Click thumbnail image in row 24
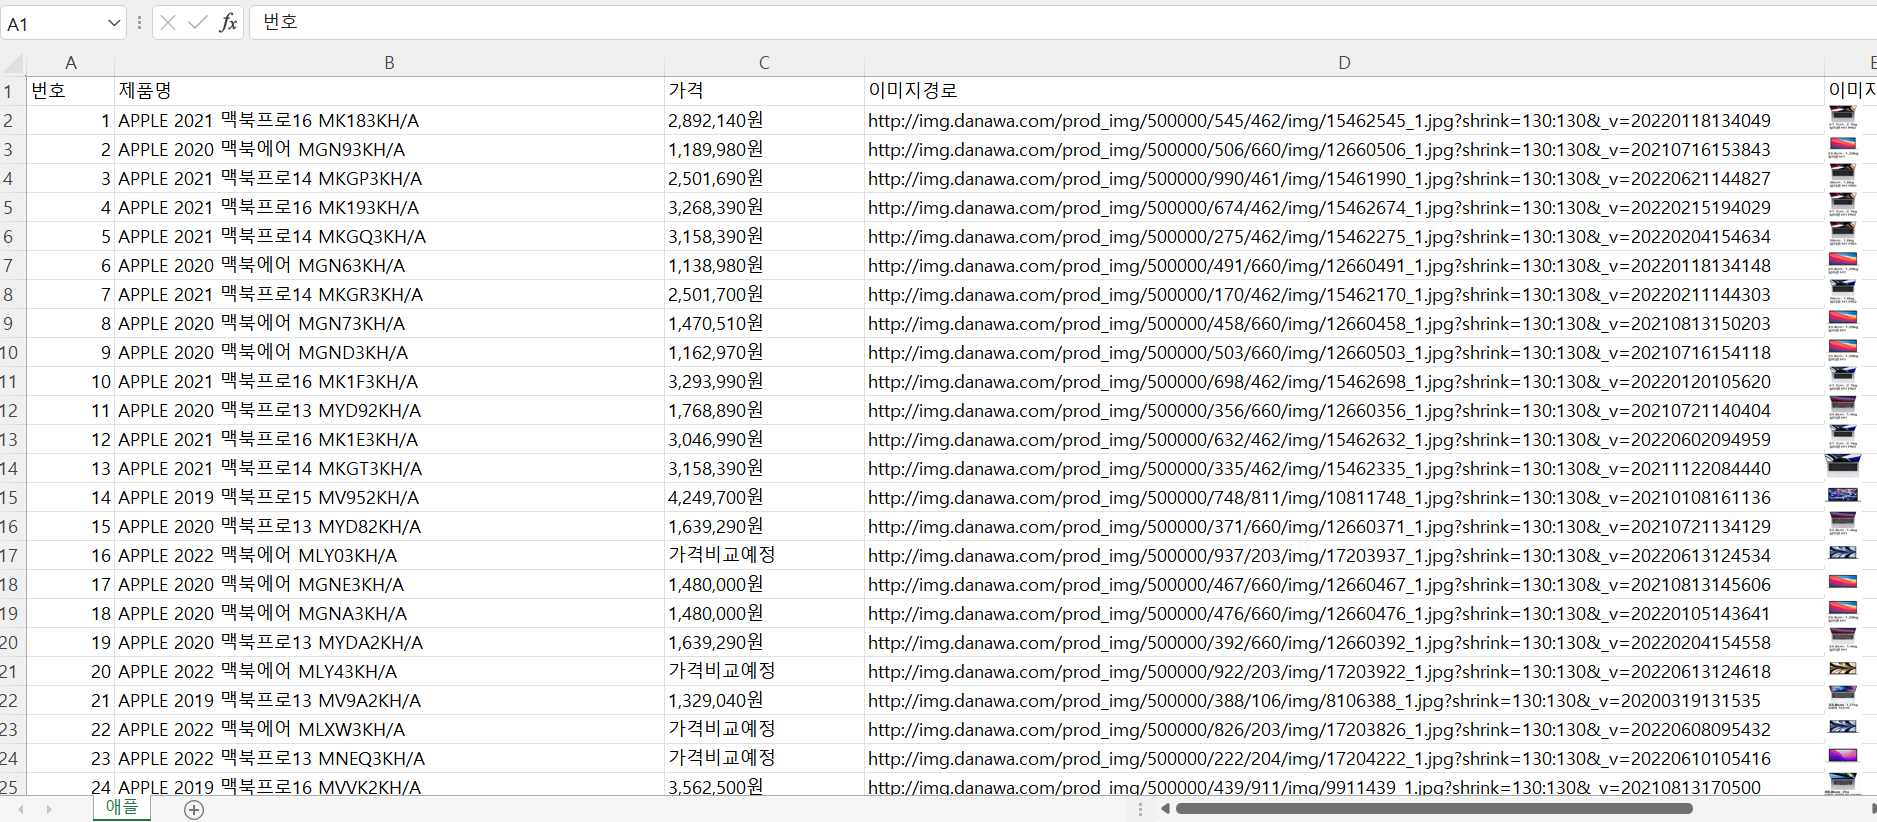 pos(1842,757)
